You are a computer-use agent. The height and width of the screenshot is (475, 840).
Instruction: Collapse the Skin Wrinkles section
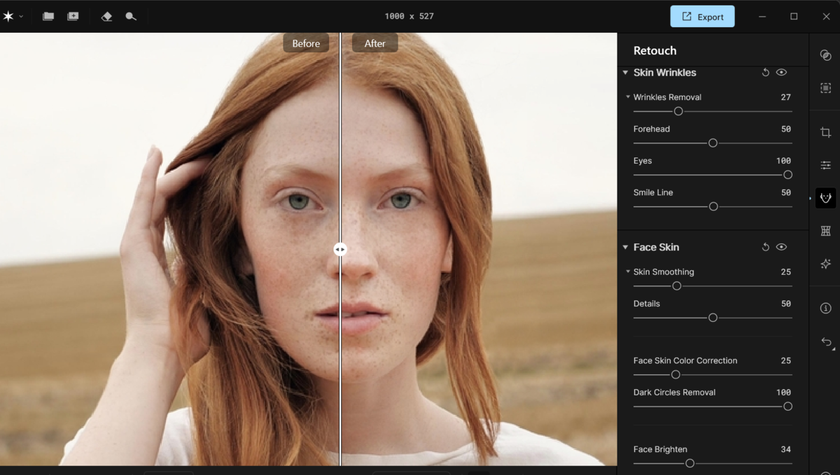(x=625, y=72)
